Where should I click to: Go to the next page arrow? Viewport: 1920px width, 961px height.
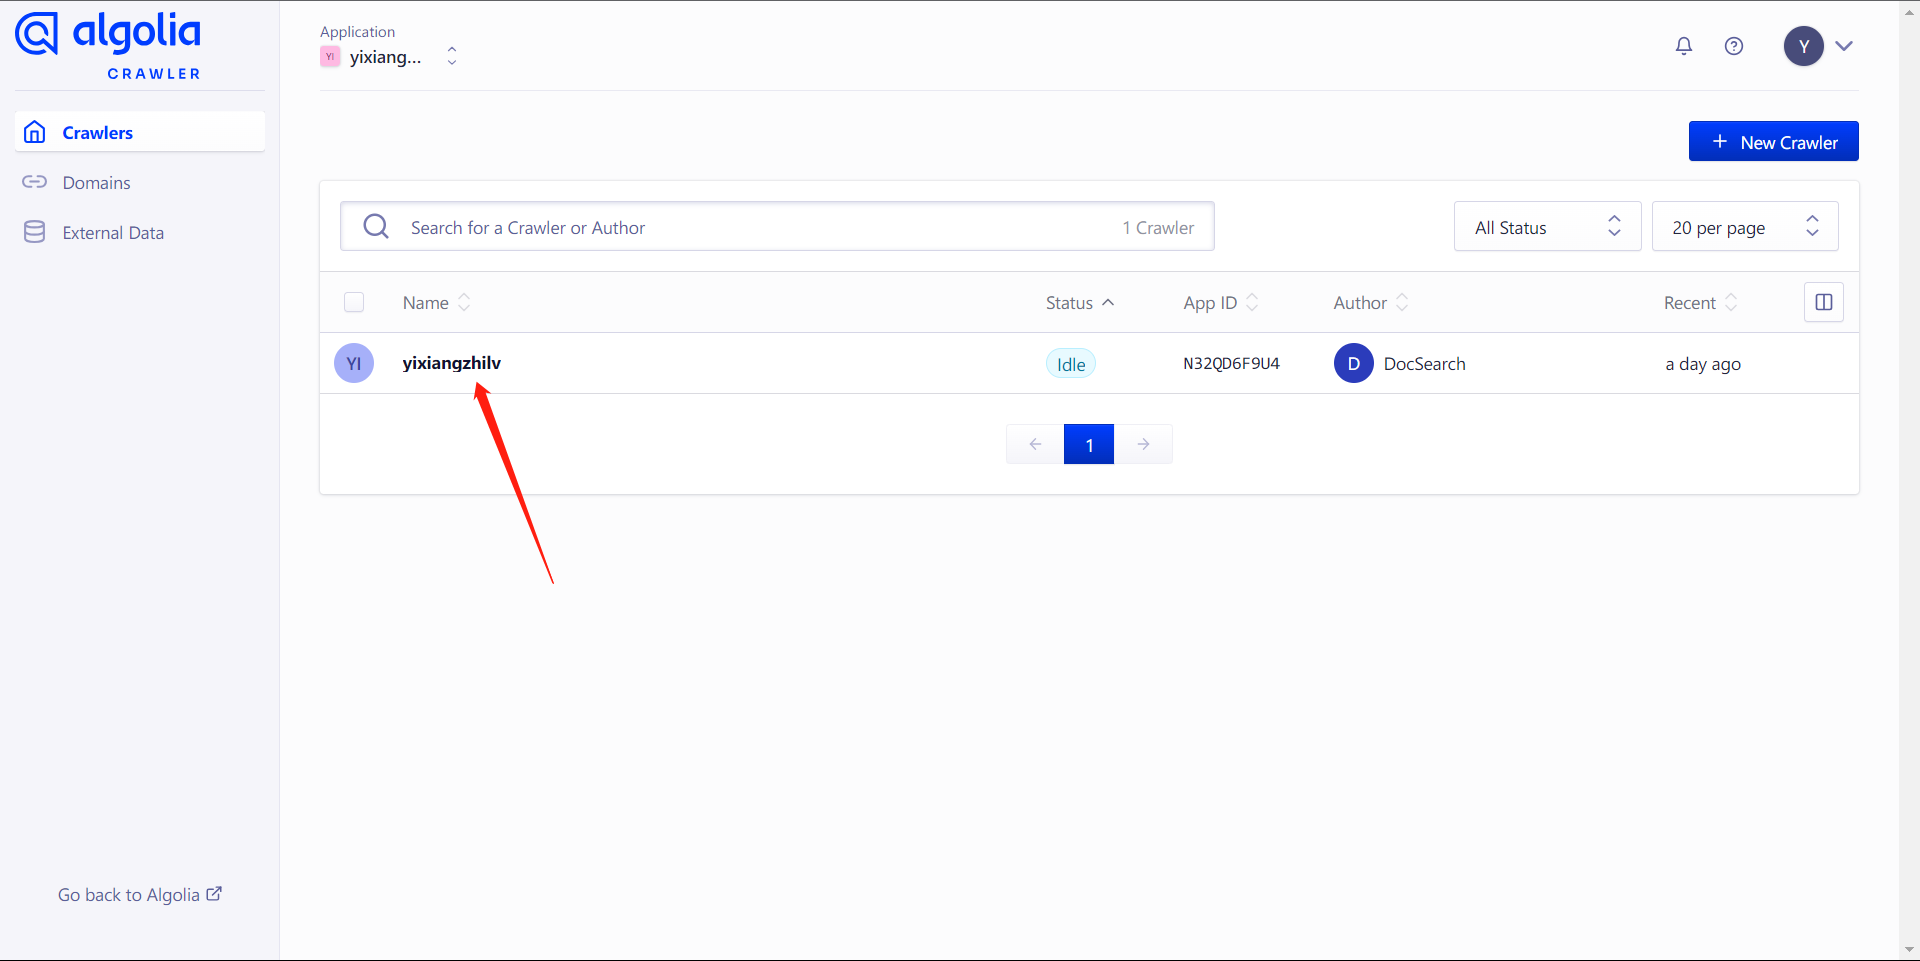point(1143,444)
